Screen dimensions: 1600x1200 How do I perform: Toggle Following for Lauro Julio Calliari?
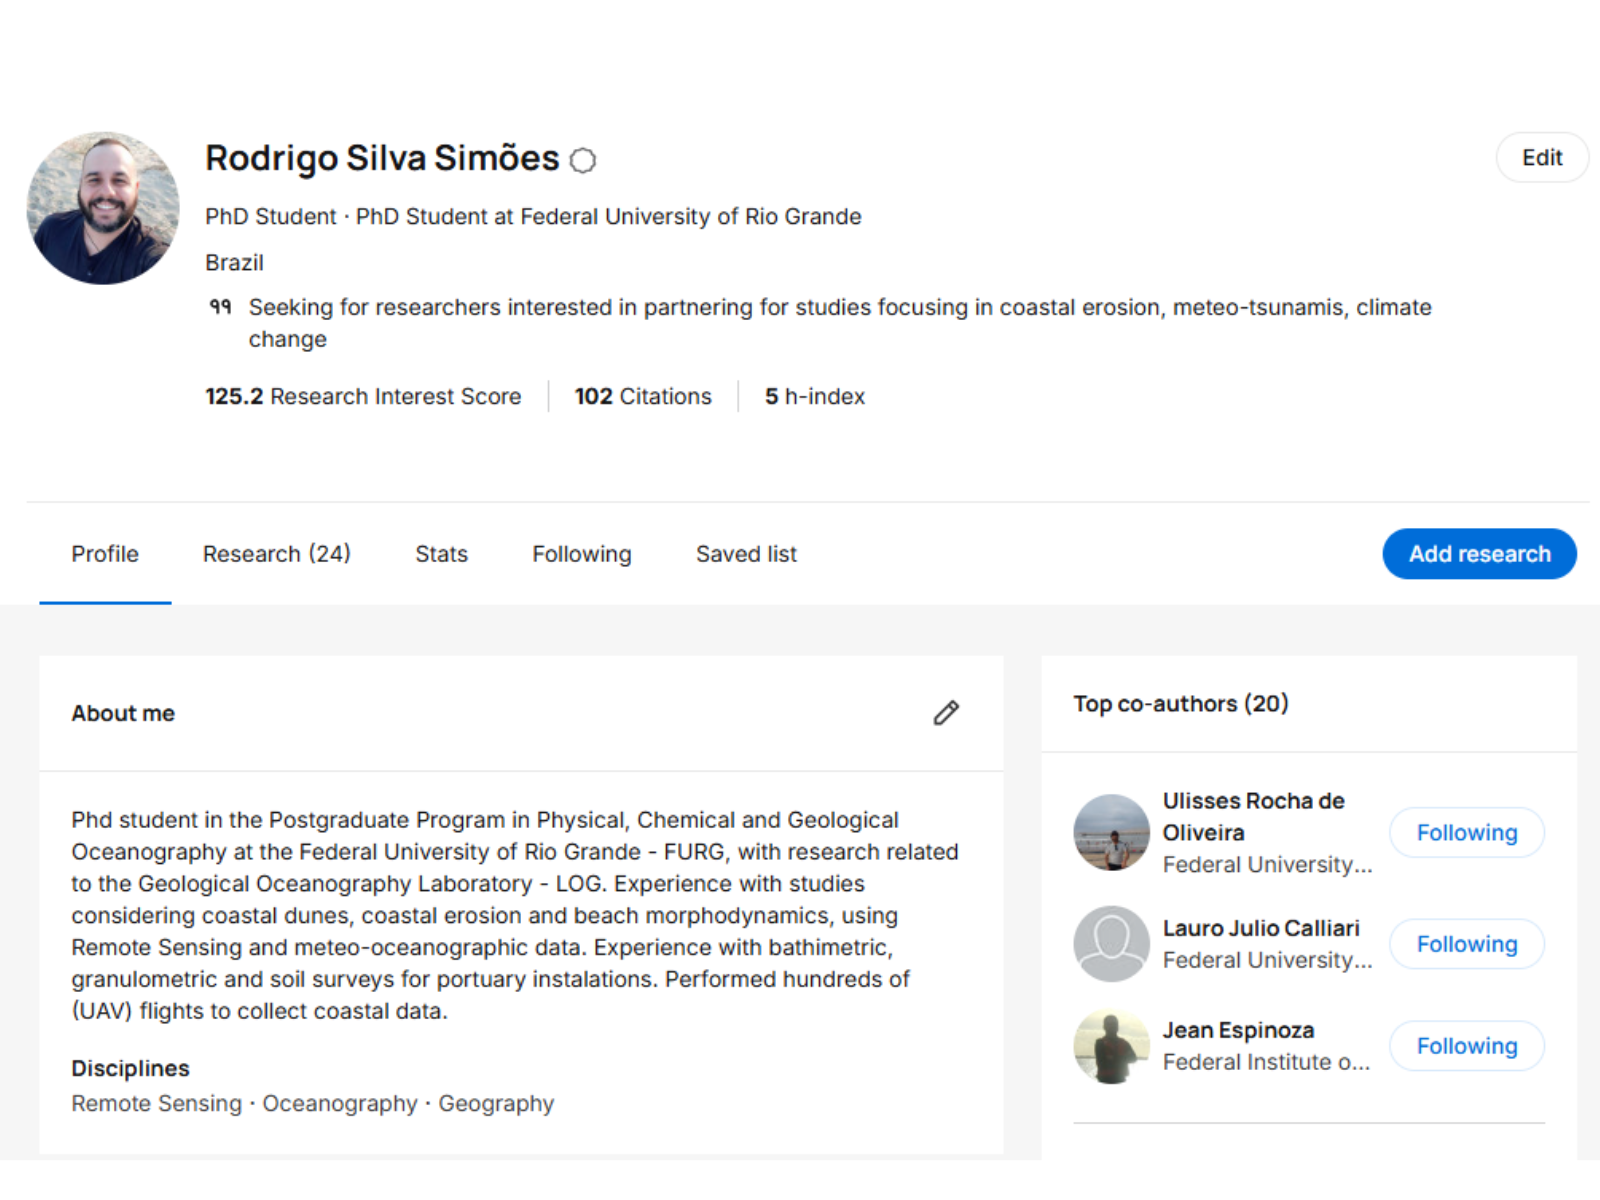pos(1466,944)
